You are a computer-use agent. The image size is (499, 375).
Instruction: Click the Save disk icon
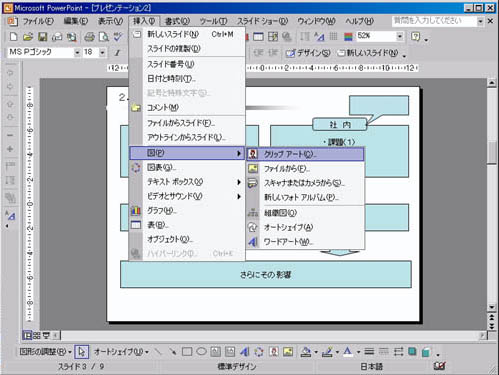(43, 37)
